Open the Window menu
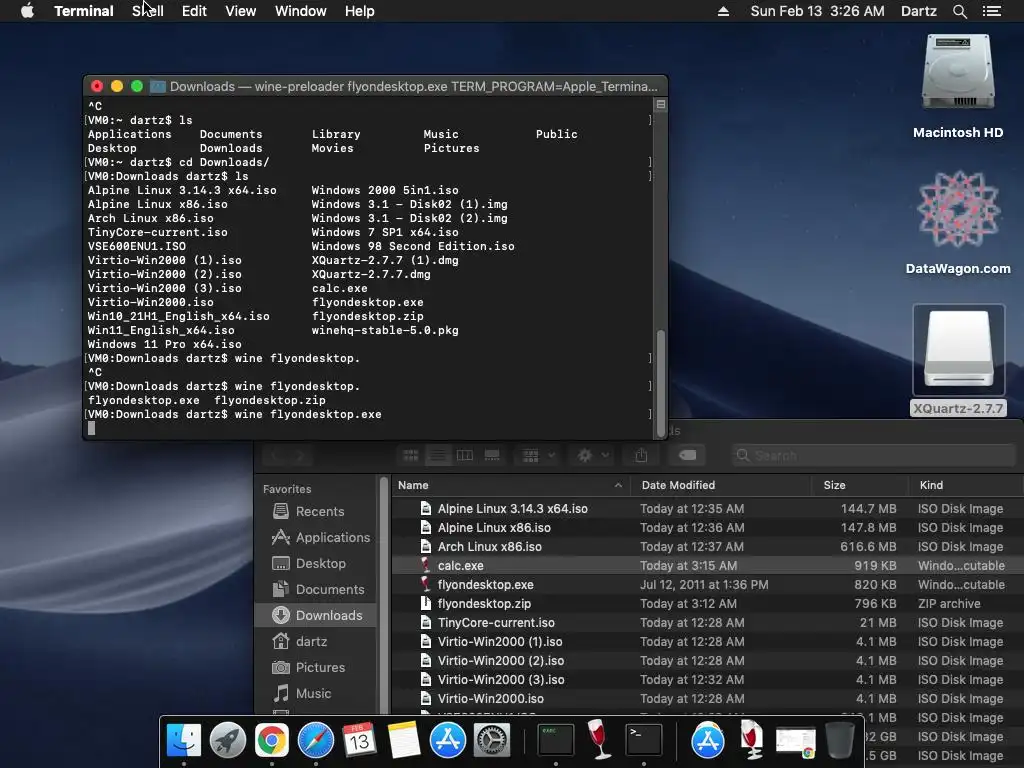 click(x=300, y=11)
